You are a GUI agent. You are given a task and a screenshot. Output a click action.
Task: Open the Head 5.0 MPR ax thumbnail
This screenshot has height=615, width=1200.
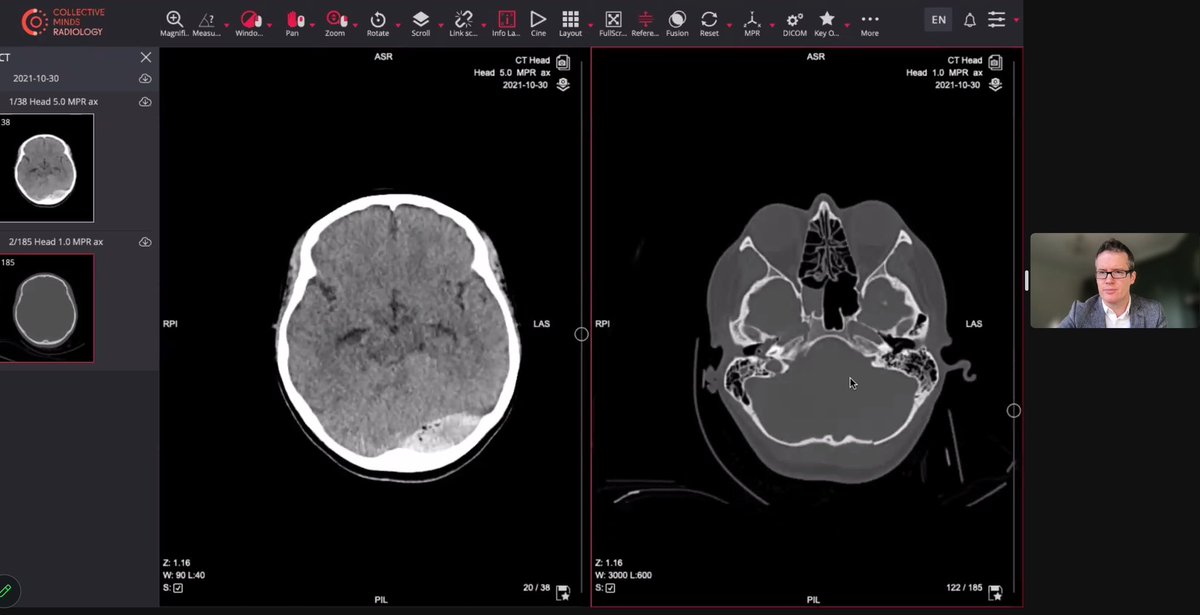[46, 168]
